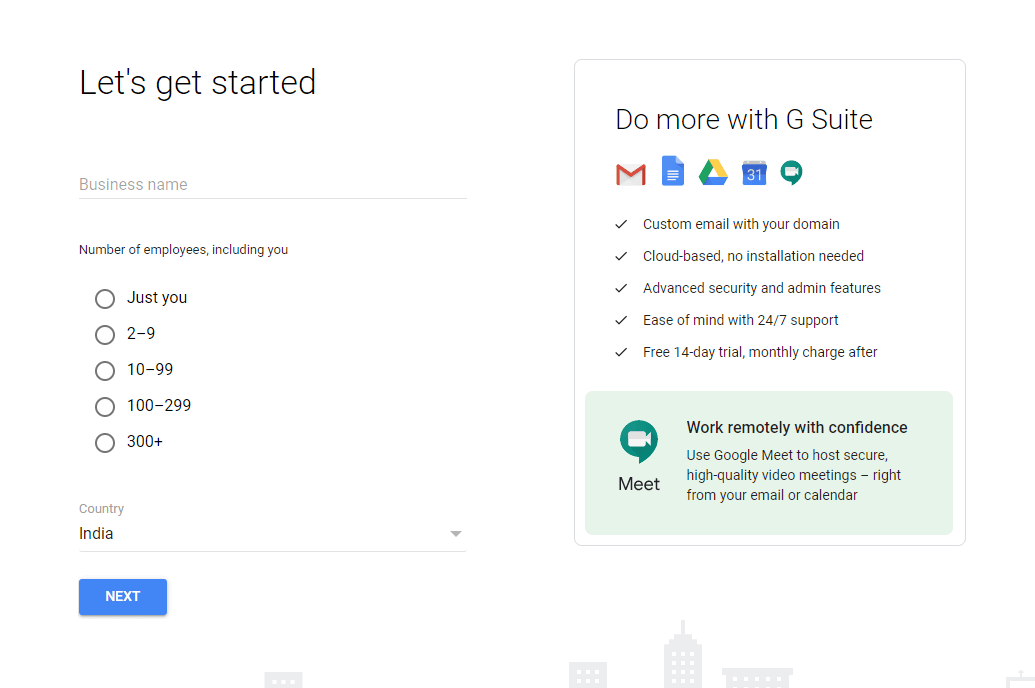Click the Gmail icon
The height and width of the screenshot is (688, 1035).
630,172
